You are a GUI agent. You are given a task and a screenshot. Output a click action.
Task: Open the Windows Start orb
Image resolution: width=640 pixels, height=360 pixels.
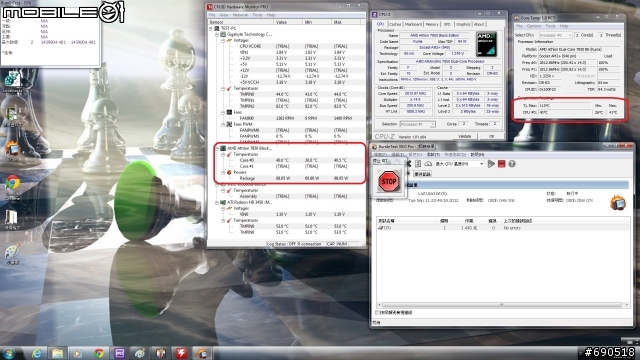click(9, 353)
